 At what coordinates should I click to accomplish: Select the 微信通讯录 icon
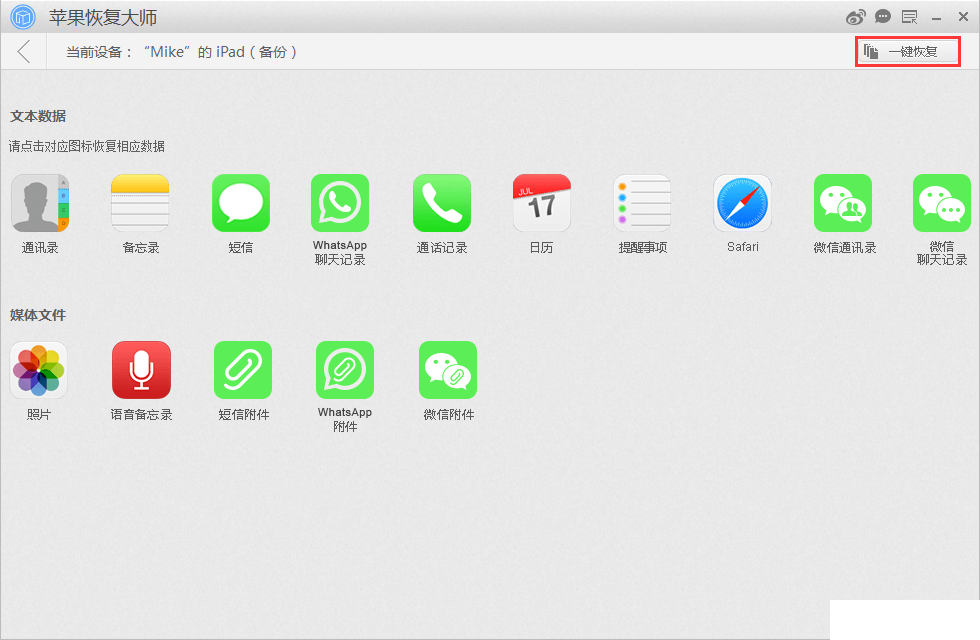click(x=843, y=203)
